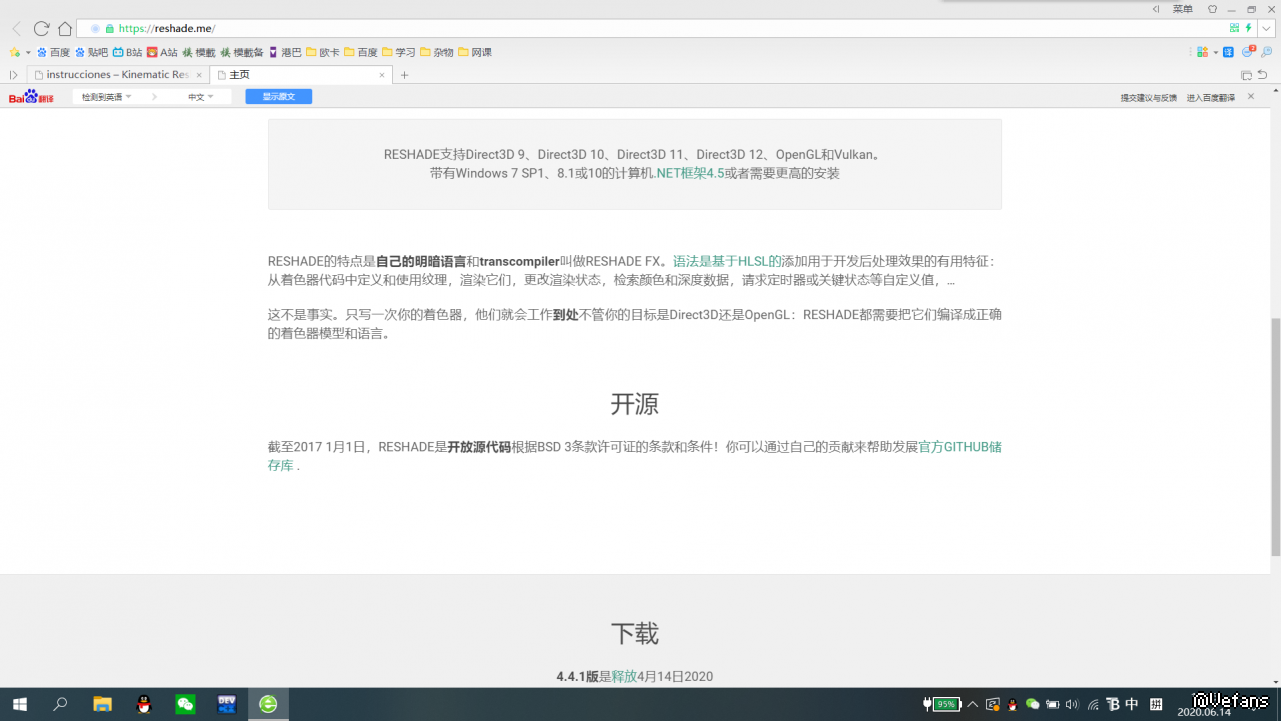Click the address bar URL field
The width and height of the screenshot is (1281, 721).
click(600, 28)
